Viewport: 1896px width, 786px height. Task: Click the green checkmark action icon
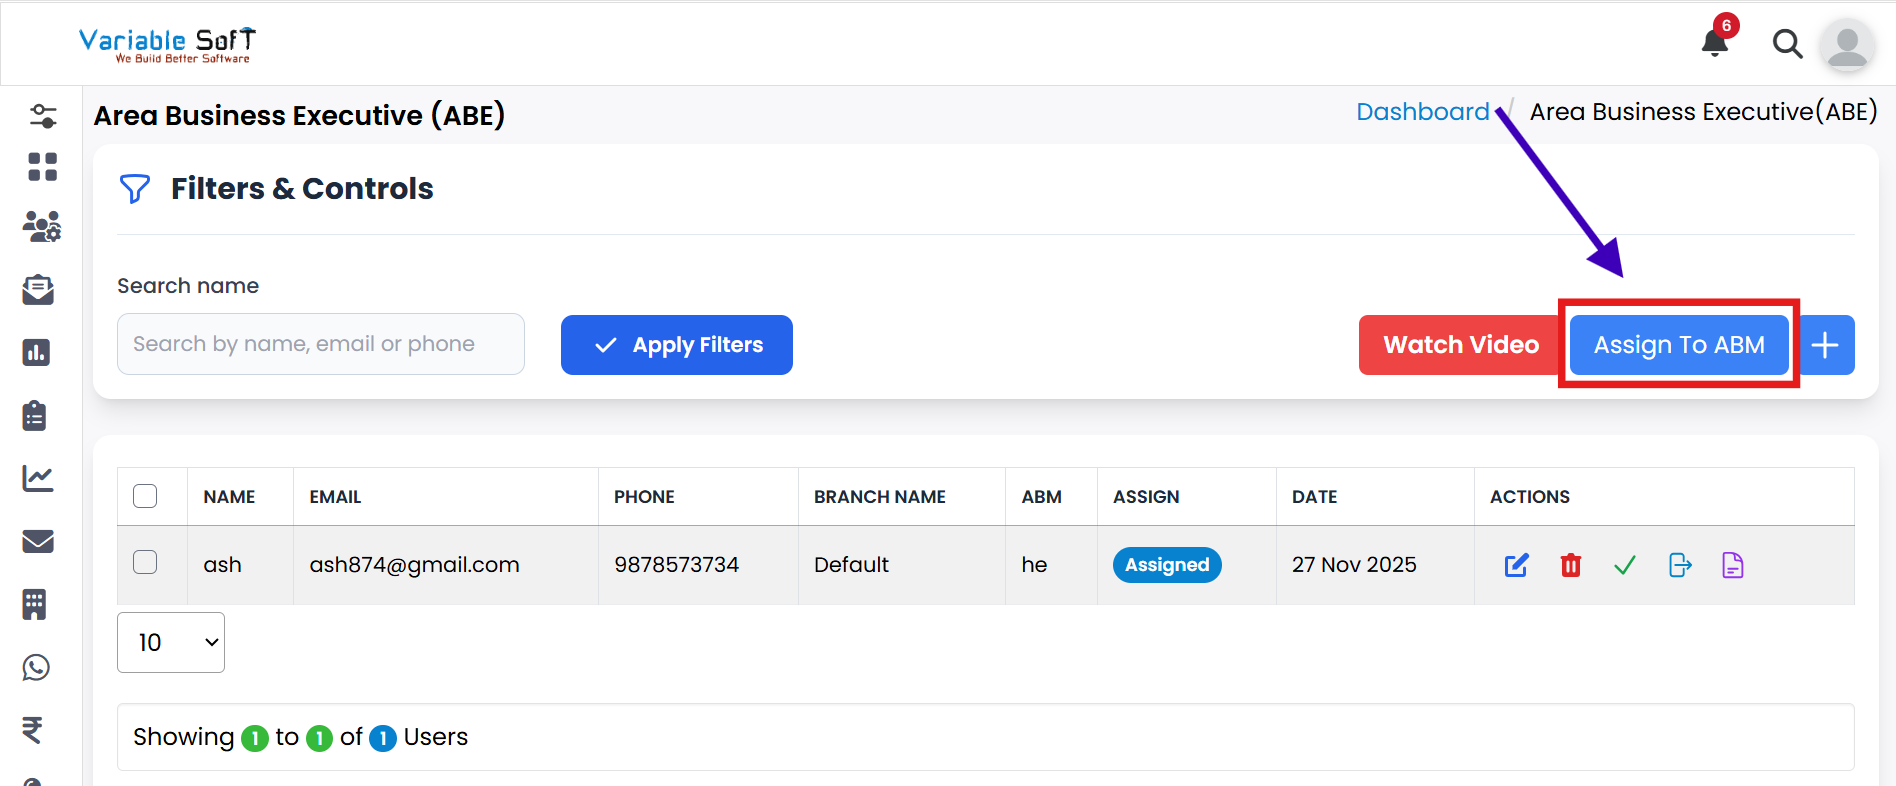point(1625,565)
